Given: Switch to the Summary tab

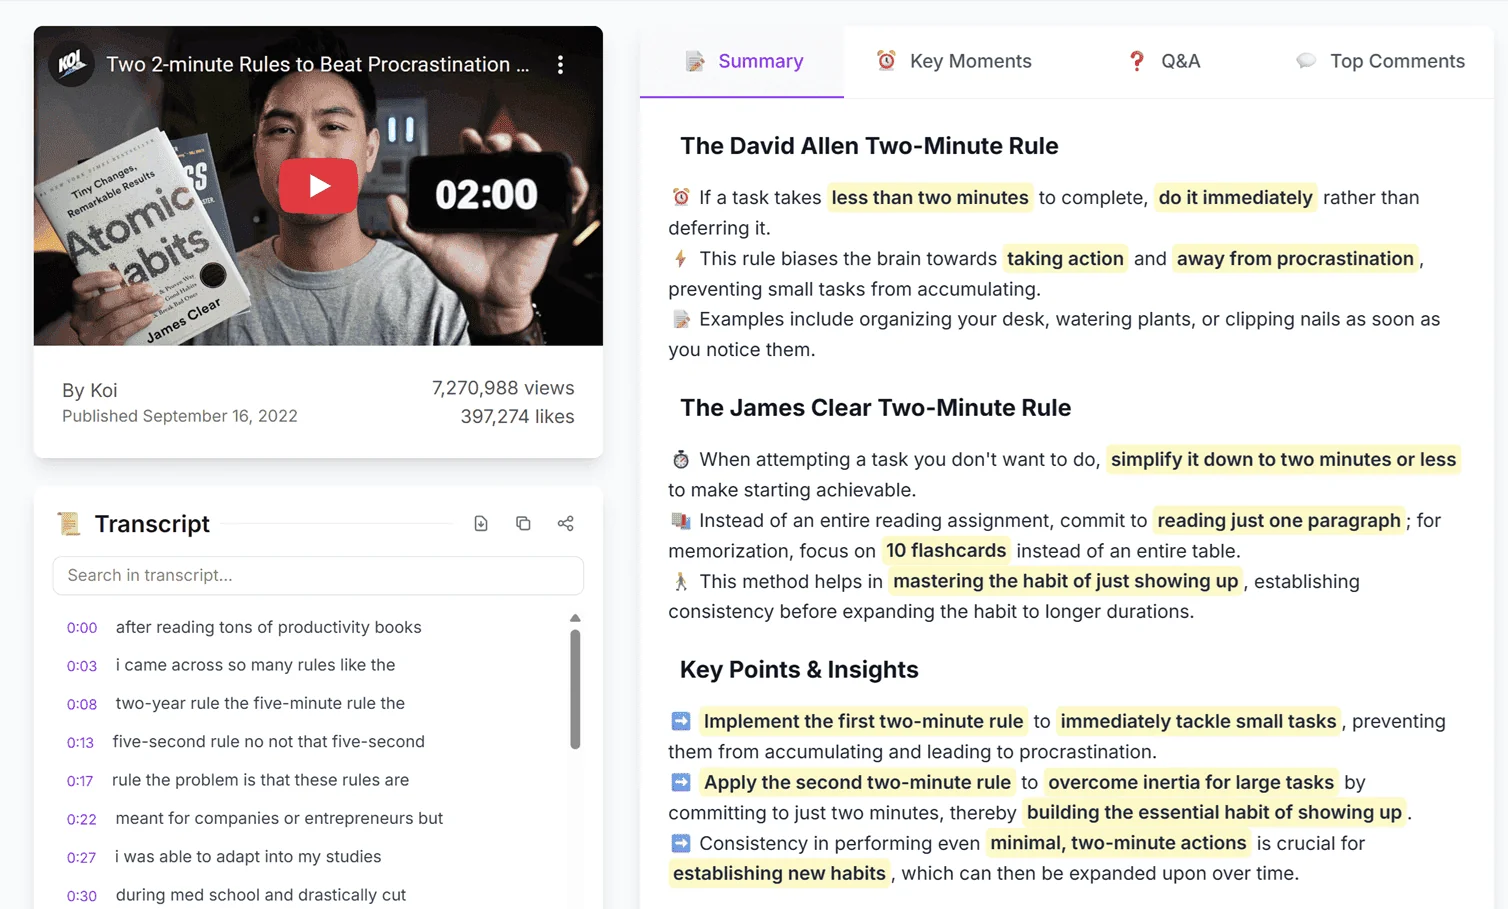Looking at the screenshot, I should pyautogui.click(x=743, y=61).
